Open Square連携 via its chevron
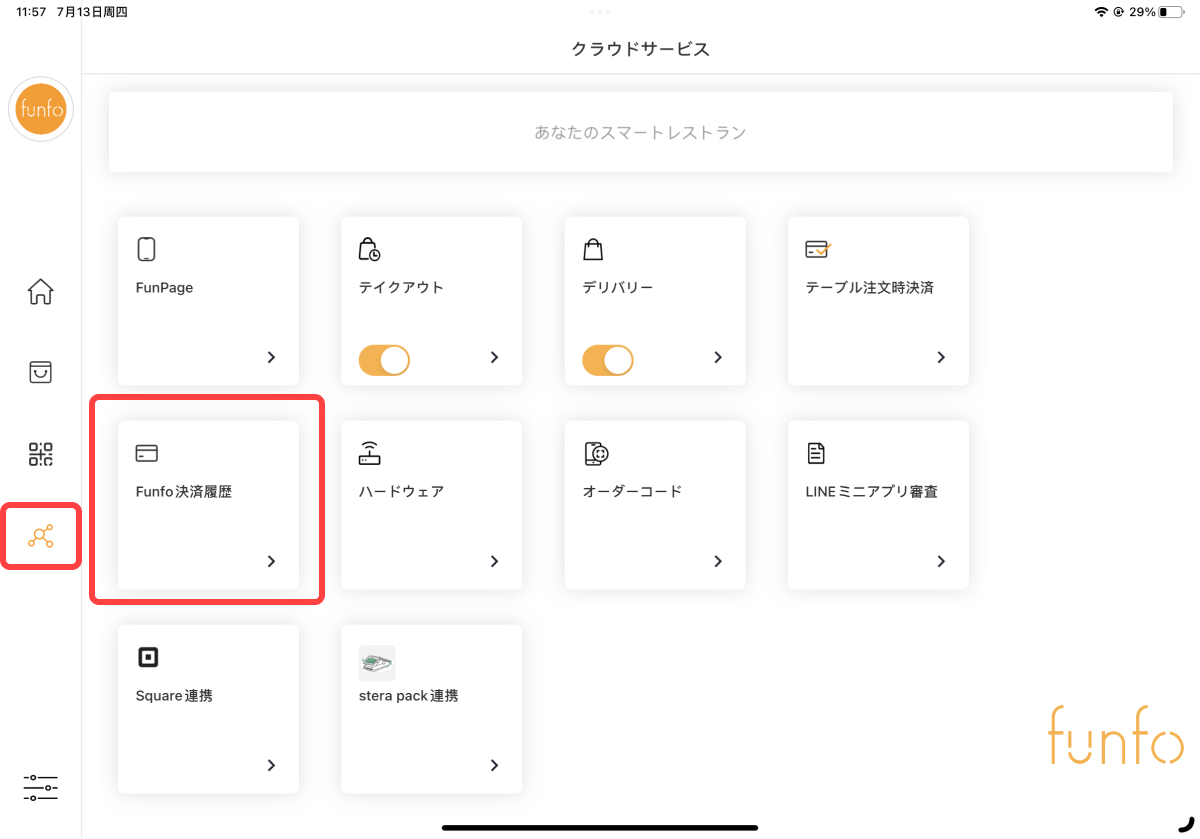The image size is (1200, 839). 271,765
